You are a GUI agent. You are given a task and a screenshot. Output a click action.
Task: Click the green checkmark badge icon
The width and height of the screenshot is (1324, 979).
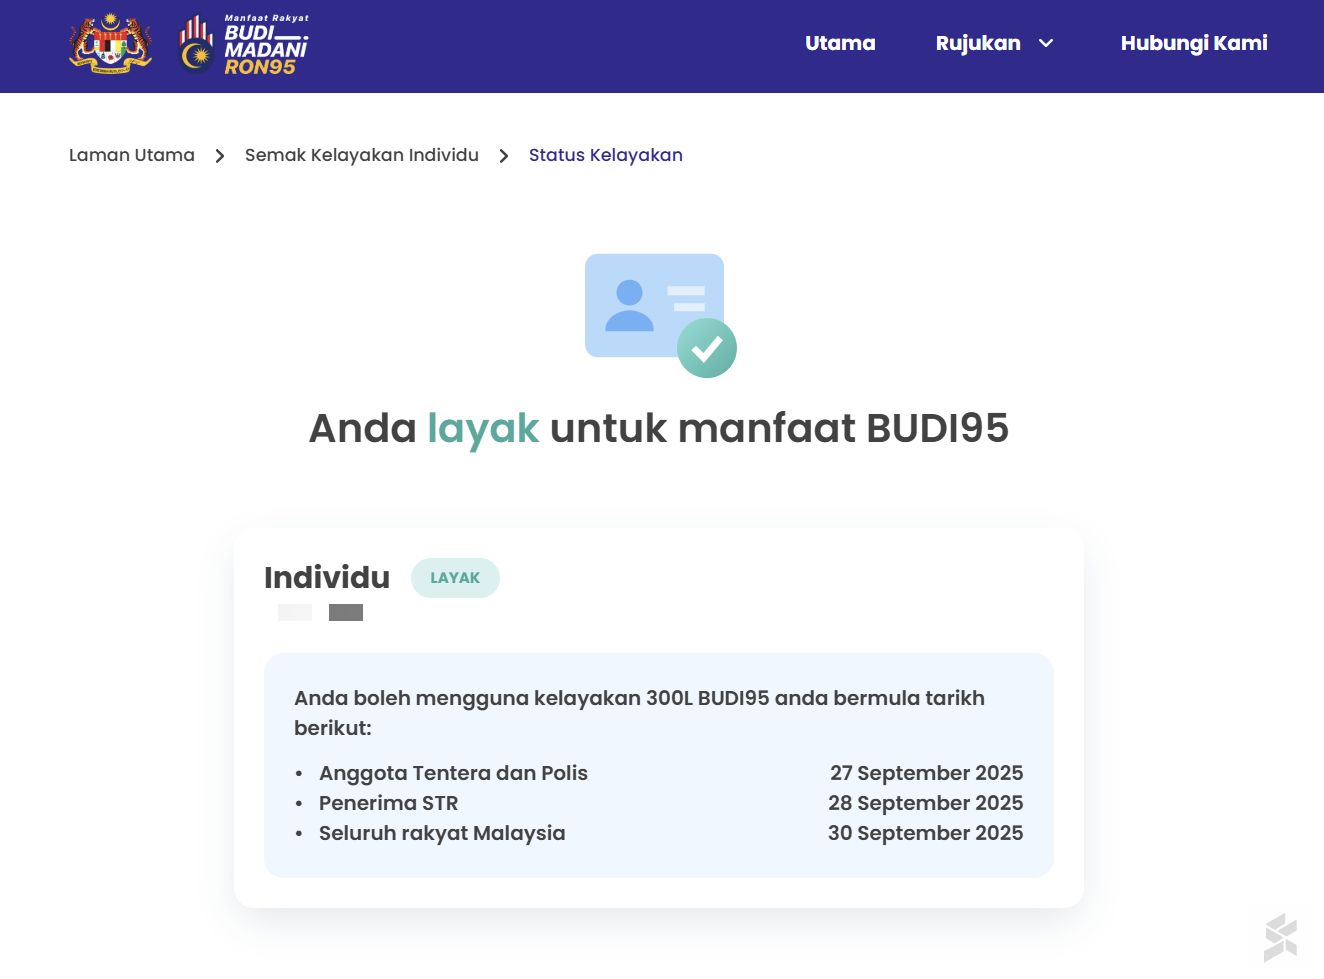pyautogui.click(x=707, y=348)
